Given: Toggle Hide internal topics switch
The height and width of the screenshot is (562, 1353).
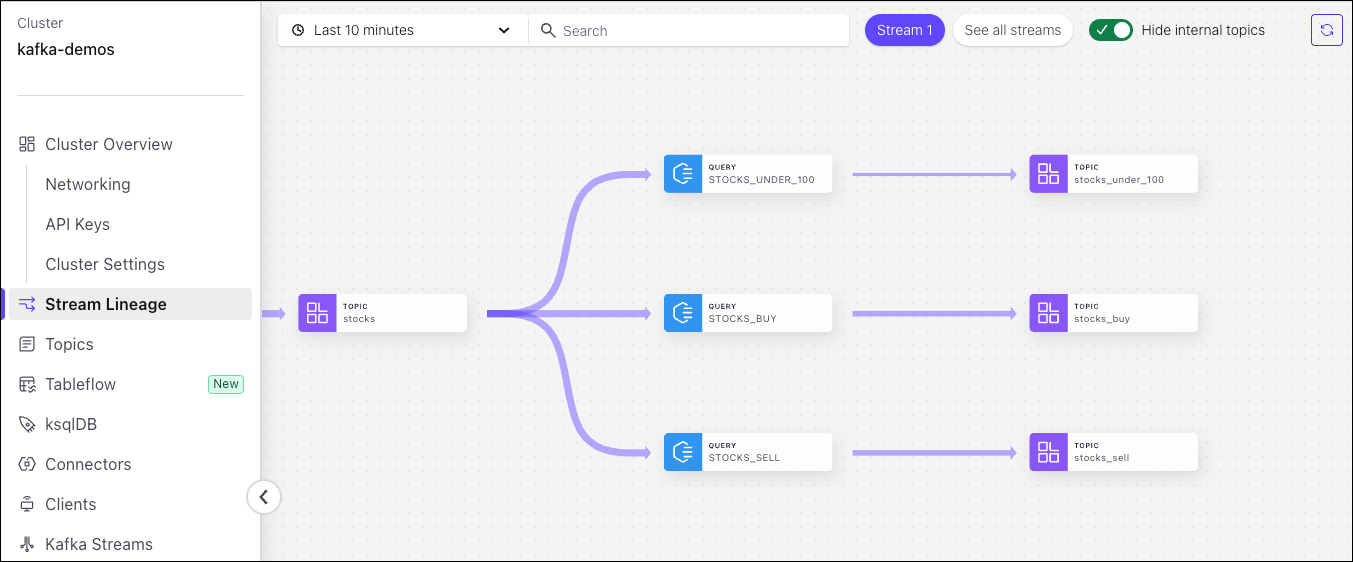Looking at the screenshot, I should [x=1111, y=30].
